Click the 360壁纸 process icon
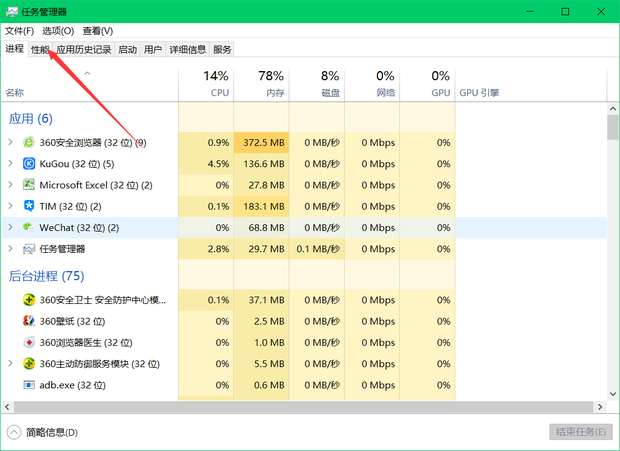Image resolution: width=620 pixels, height=451 pixels. tap(29, 321)
